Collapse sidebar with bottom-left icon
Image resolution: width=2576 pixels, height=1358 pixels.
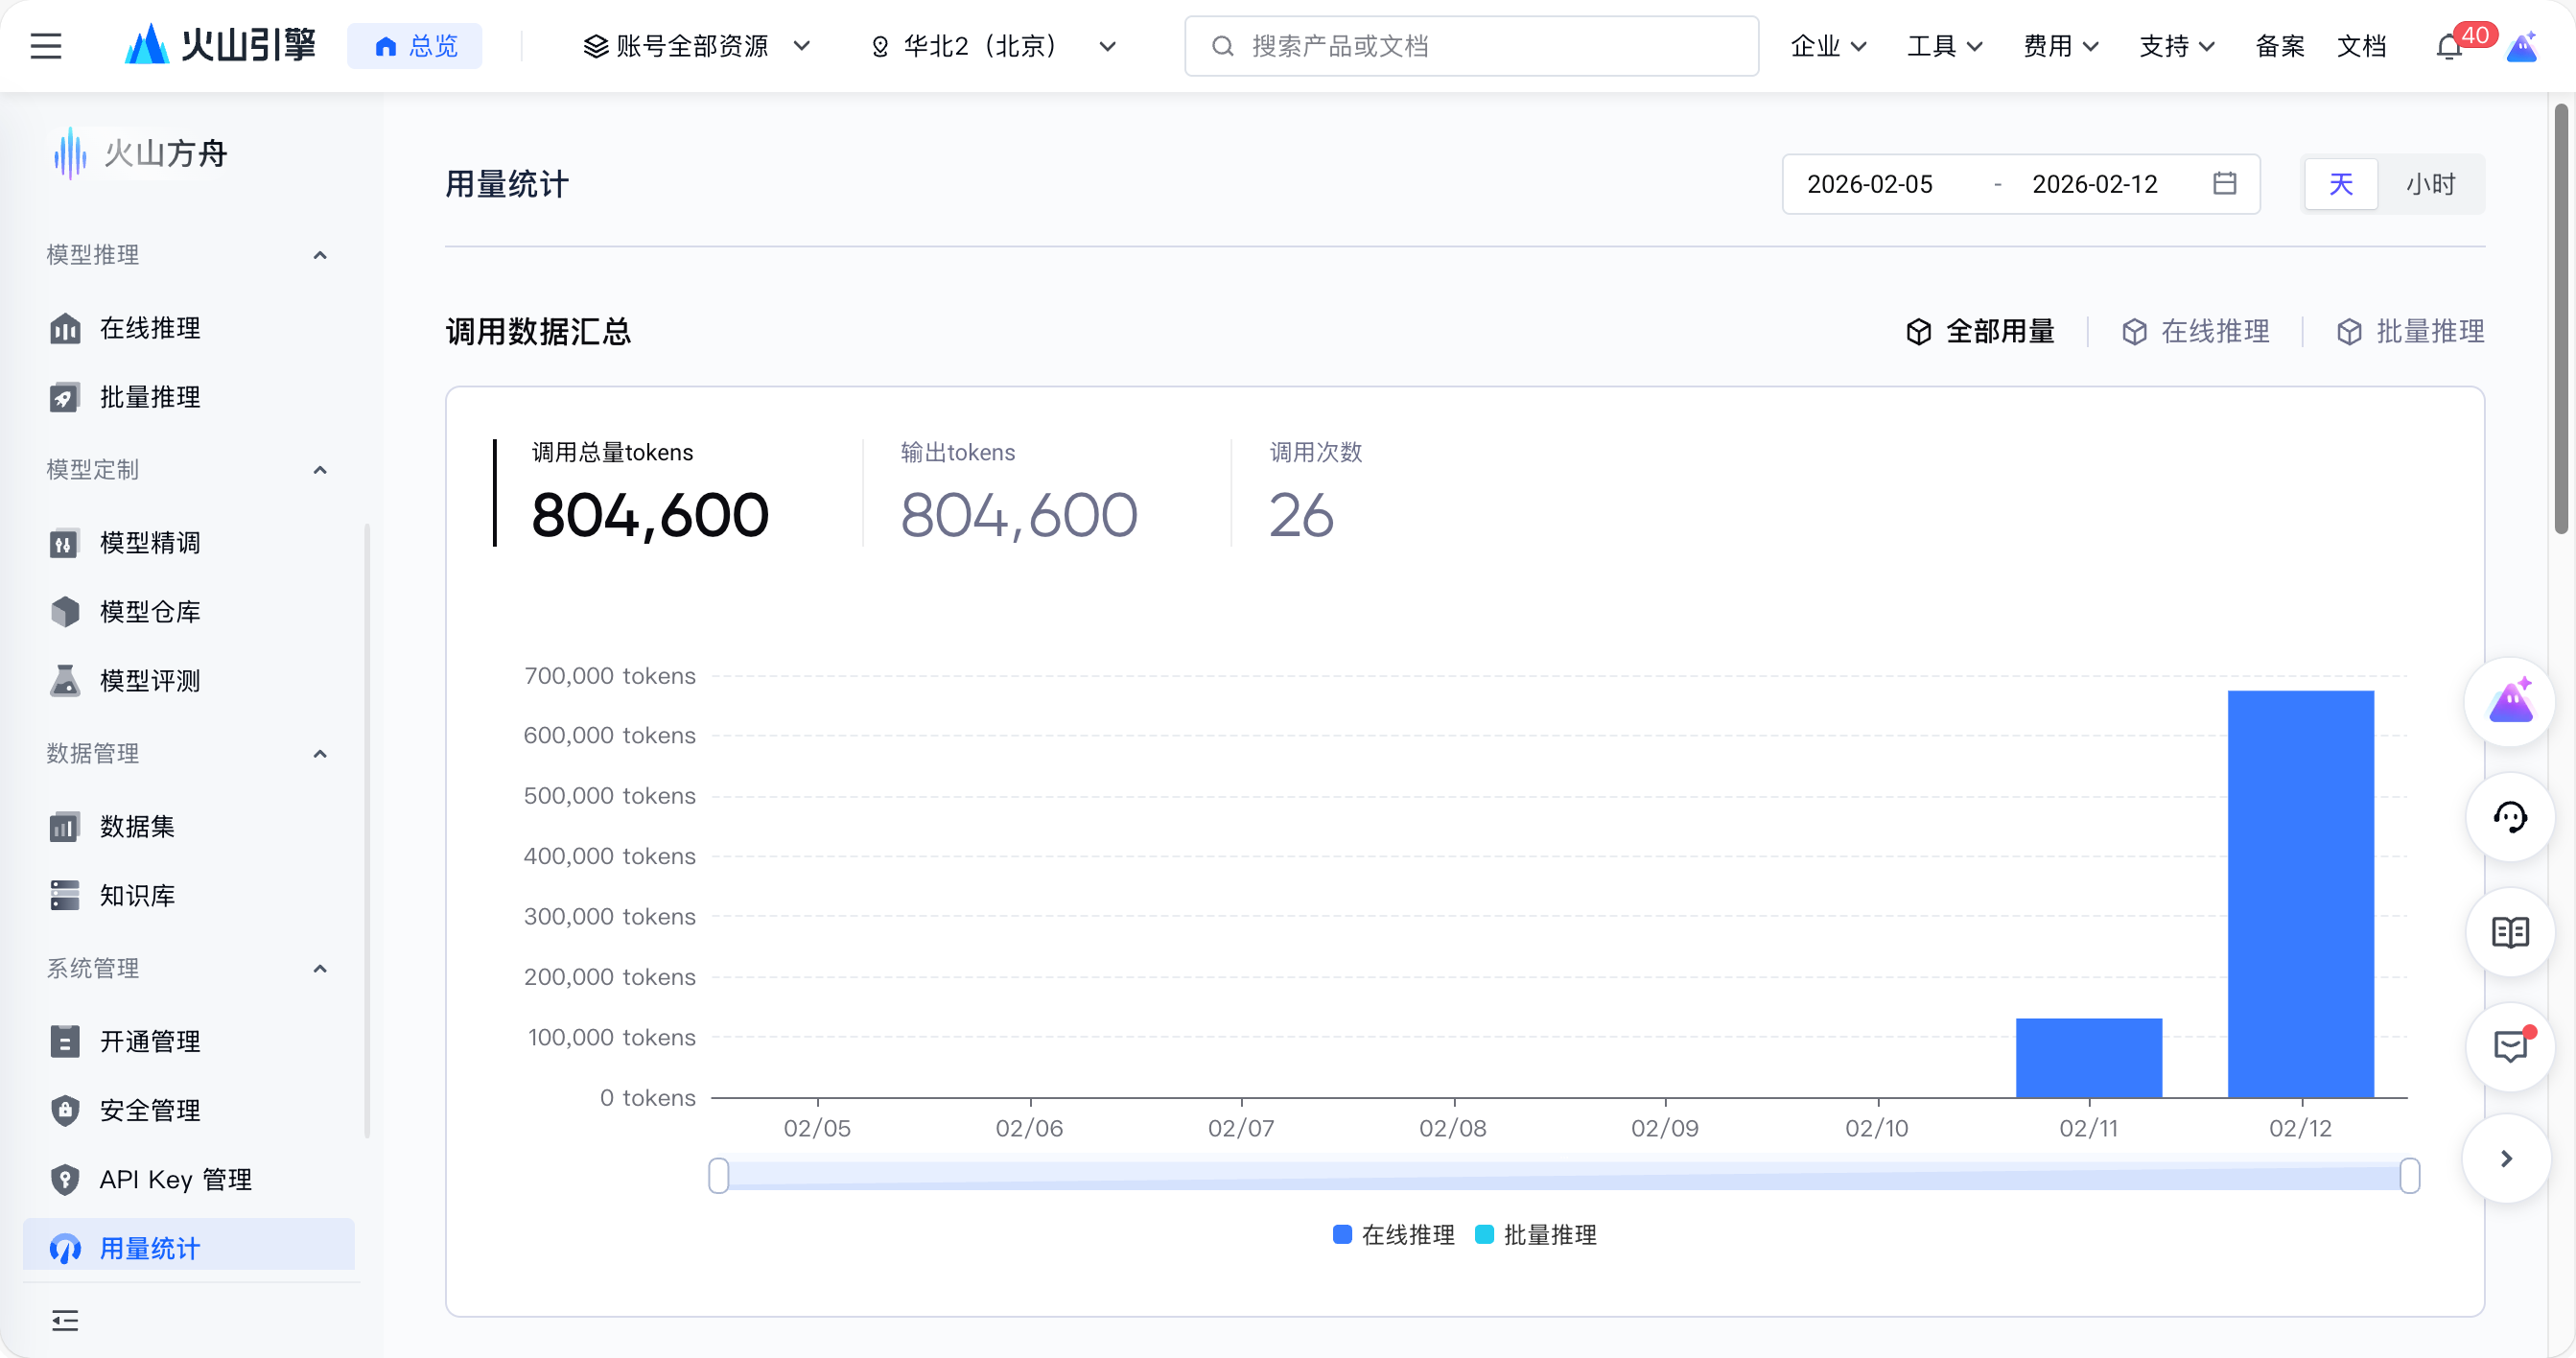pyautogui.click(x=65, y=1320)
